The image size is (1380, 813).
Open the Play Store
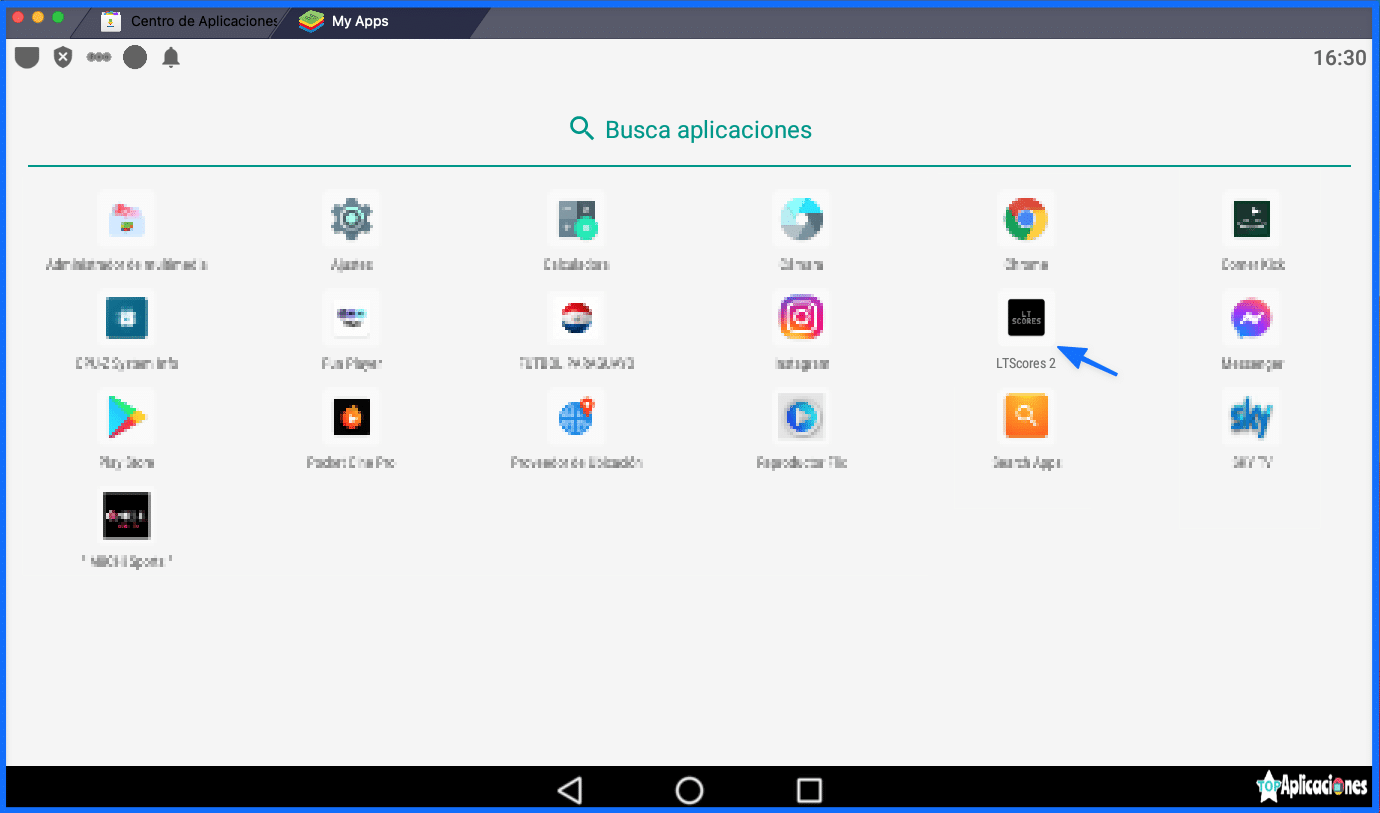126,416
